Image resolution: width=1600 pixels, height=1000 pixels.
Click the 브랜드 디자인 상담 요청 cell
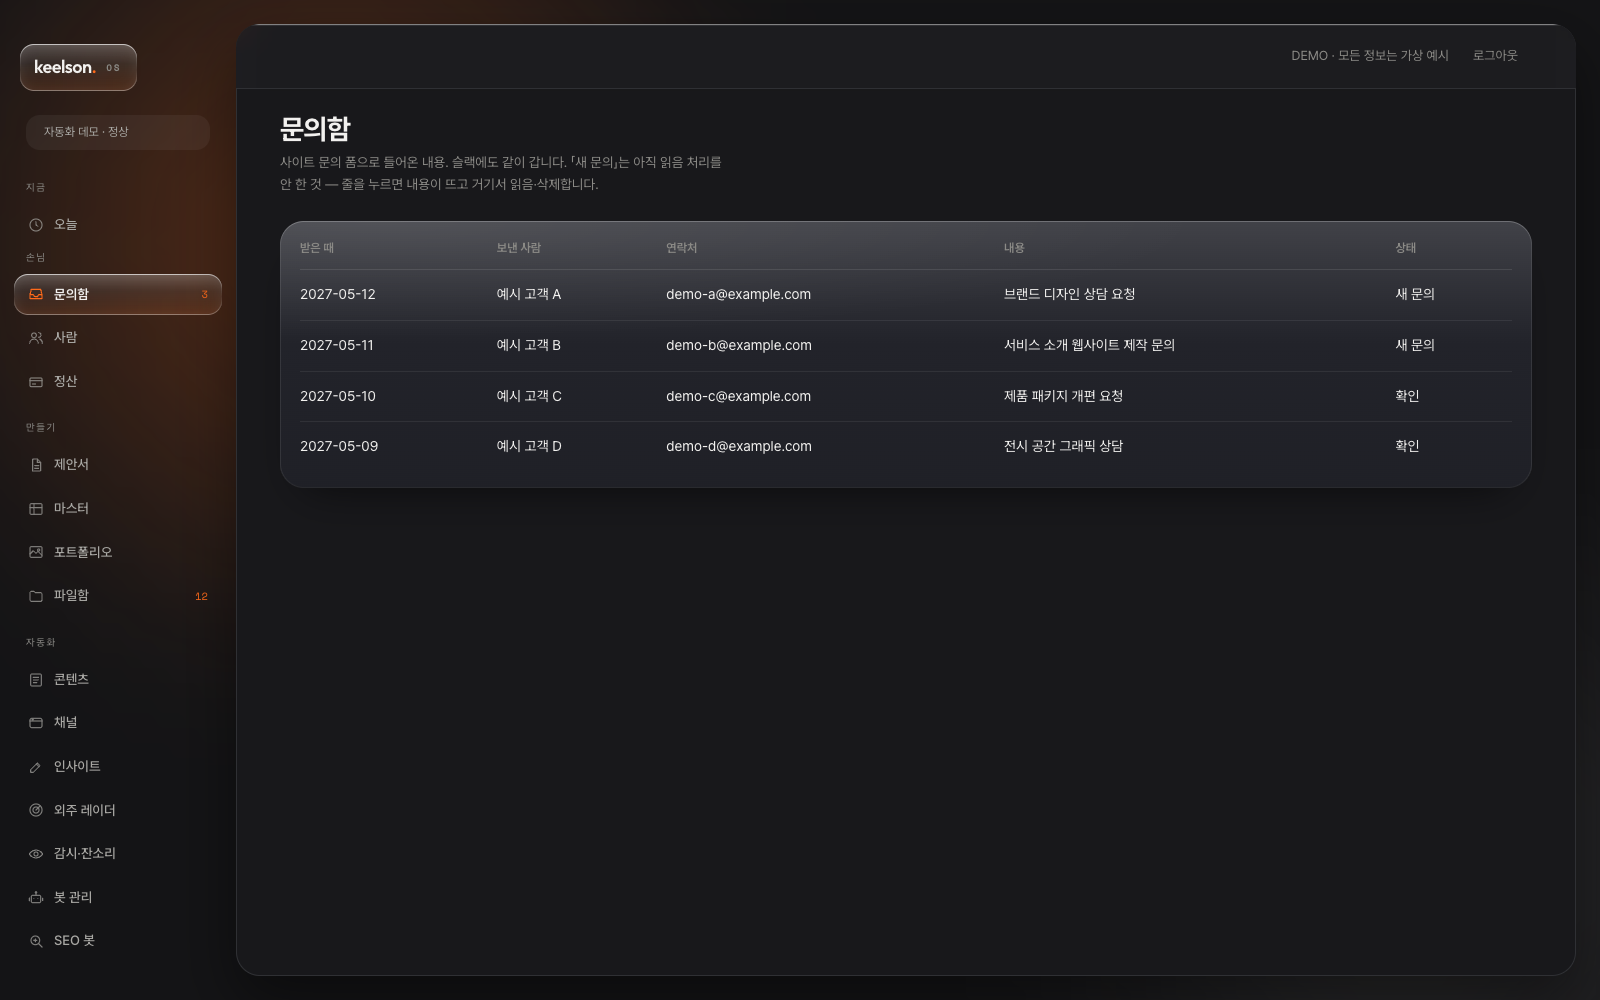pyautogui.click(x=1069, y=294)
